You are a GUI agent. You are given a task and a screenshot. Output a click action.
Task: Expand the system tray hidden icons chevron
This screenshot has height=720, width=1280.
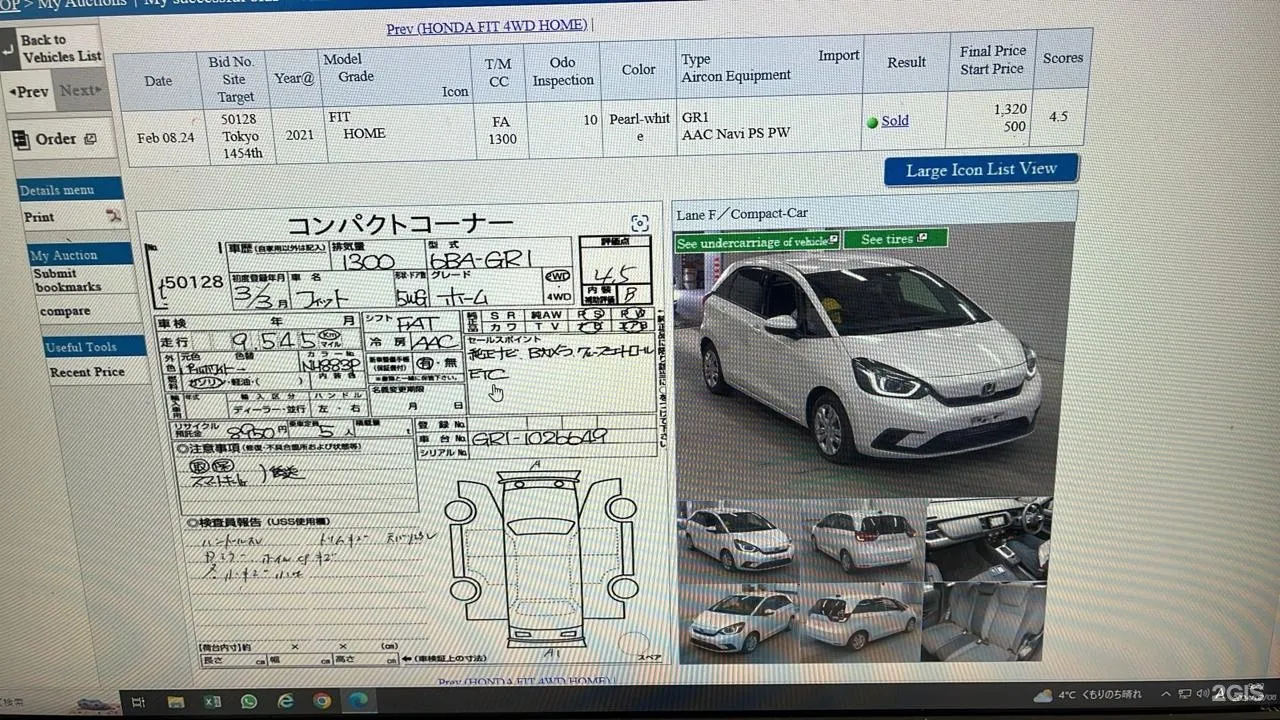coord(1165,694)
